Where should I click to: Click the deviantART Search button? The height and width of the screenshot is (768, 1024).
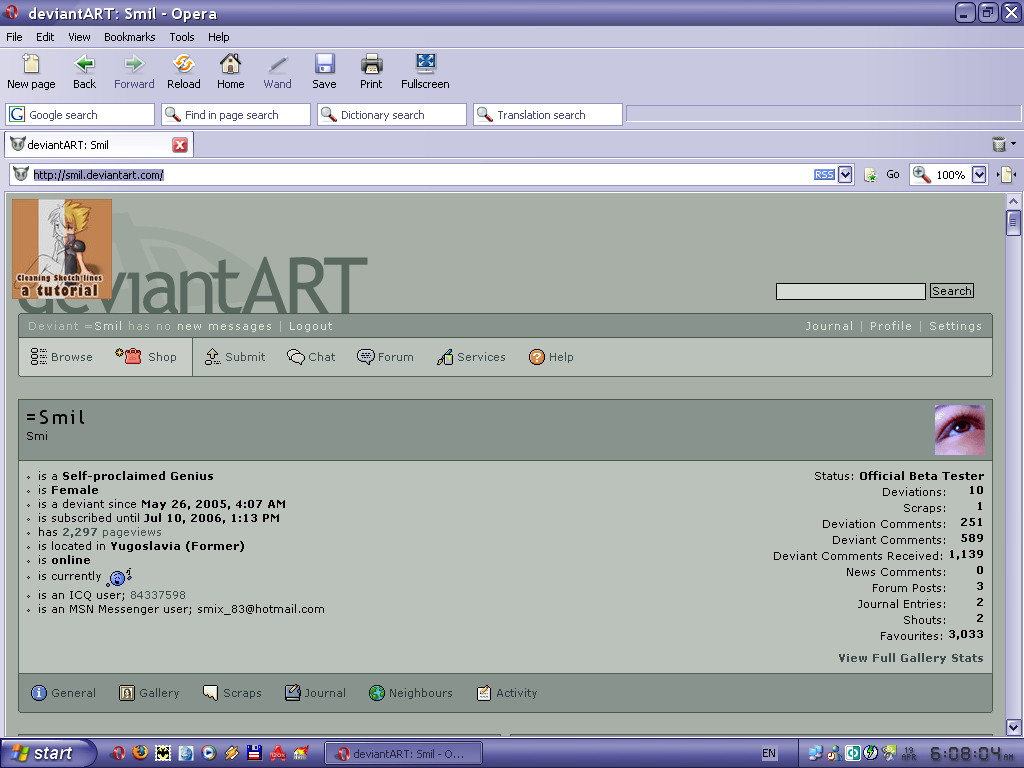952,291
